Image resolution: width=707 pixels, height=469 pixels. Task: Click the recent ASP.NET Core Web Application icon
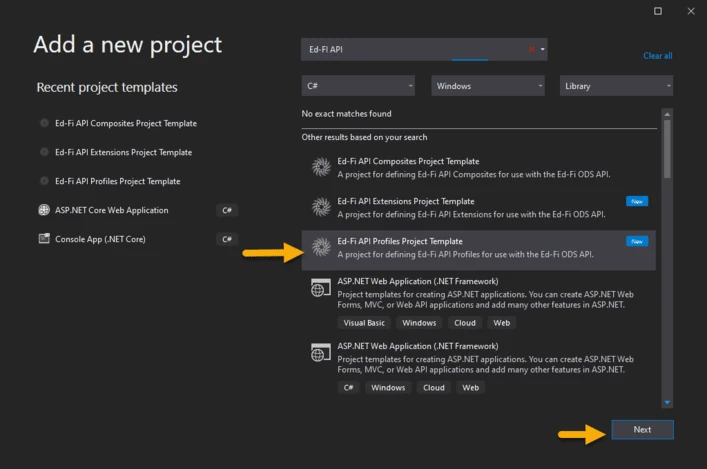tap(44, 210)
